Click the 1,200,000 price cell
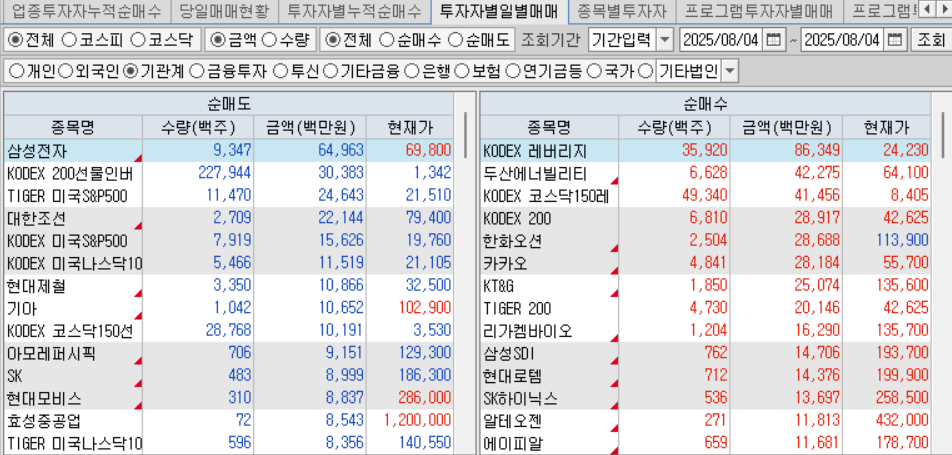The width and height of the screenshot is (952, 455). 409,420
